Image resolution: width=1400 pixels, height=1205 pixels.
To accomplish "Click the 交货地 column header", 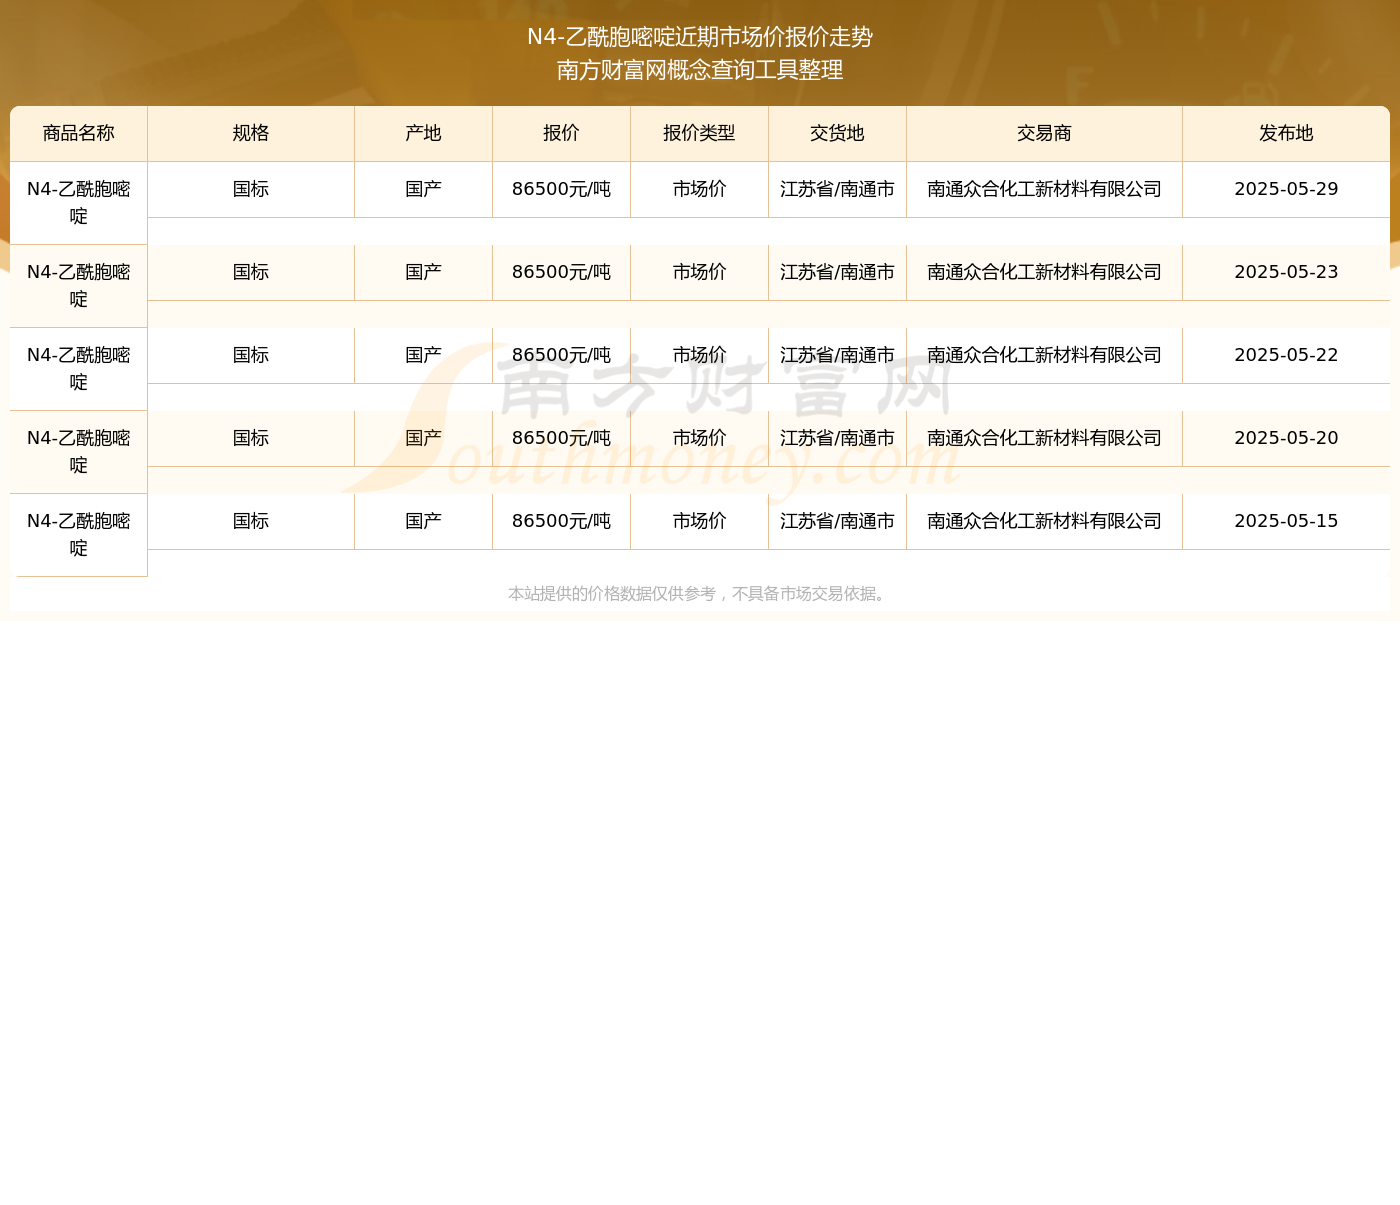I will (838, 134).
